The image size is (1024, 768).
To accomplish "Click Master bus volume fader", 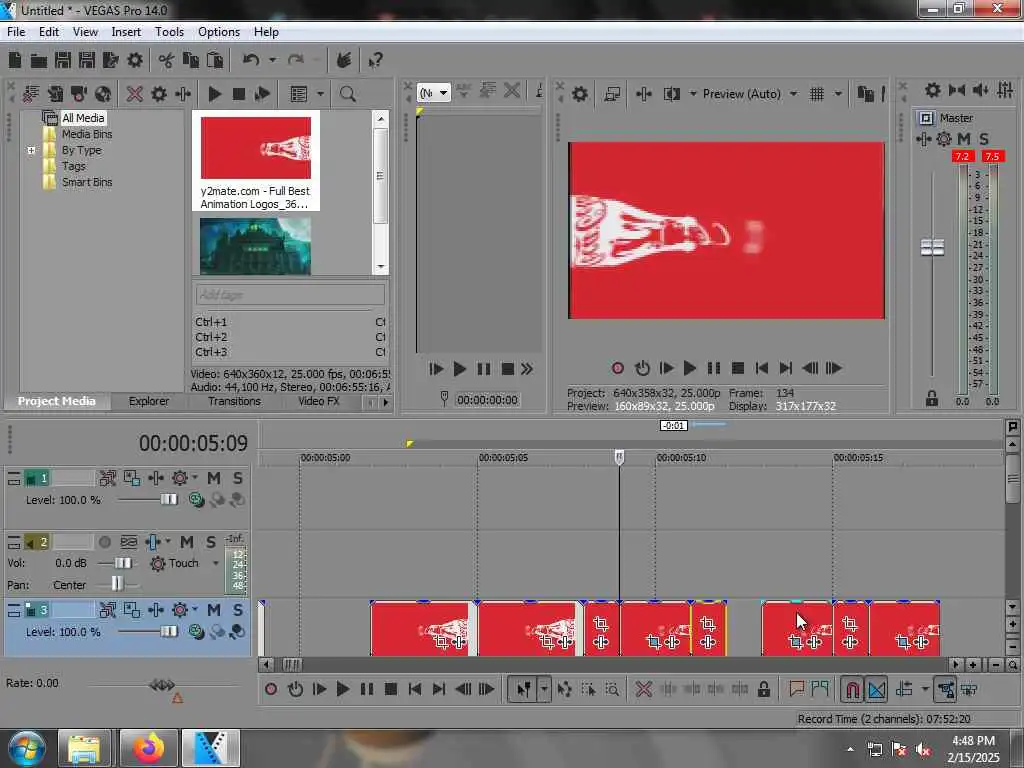I will pyautogui.click(x=932, y=248).
